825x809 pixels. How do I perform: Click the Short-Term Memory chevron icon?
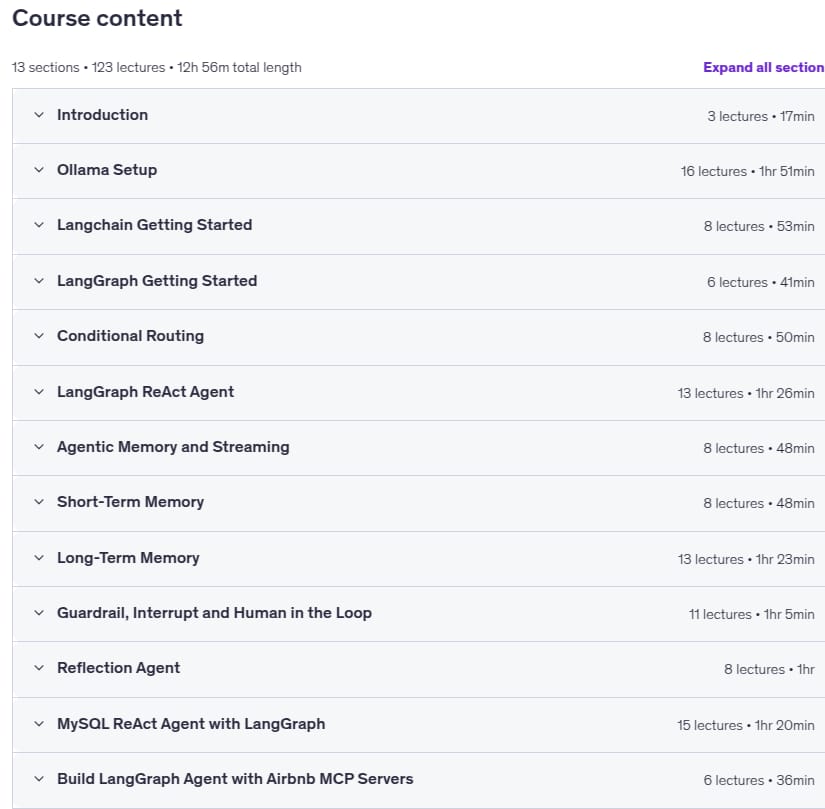pyautogui.click(x=39, y=502)
